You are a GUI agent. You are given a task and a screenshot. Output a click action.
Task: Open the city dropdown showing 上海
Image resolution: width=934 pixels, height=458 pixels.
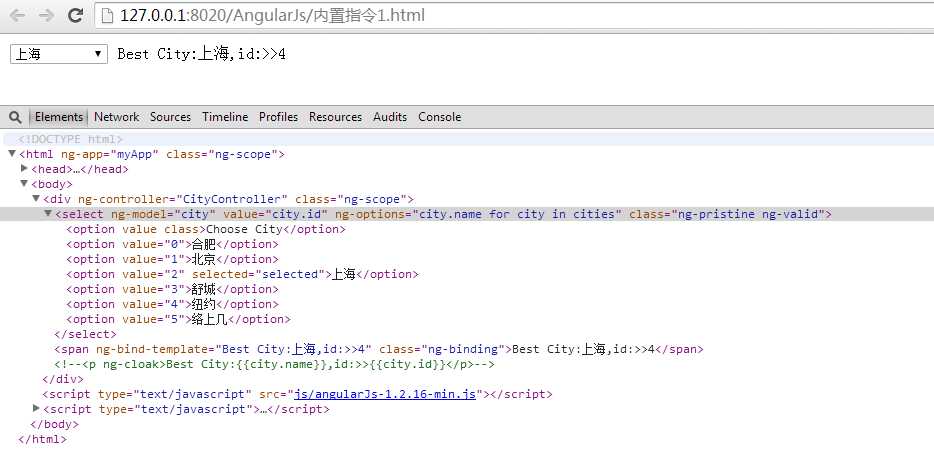(x=59, y=54)
